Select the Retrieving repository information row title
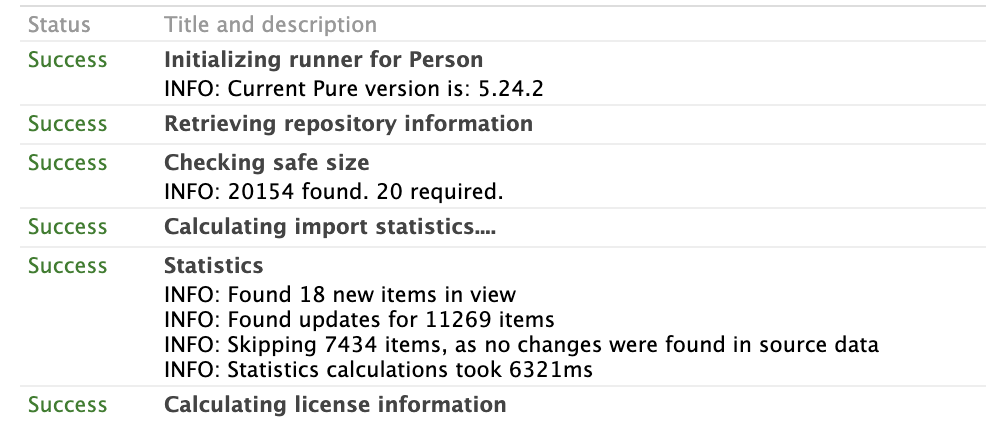This screenshot has height=424, width=986. pos(348,124)
